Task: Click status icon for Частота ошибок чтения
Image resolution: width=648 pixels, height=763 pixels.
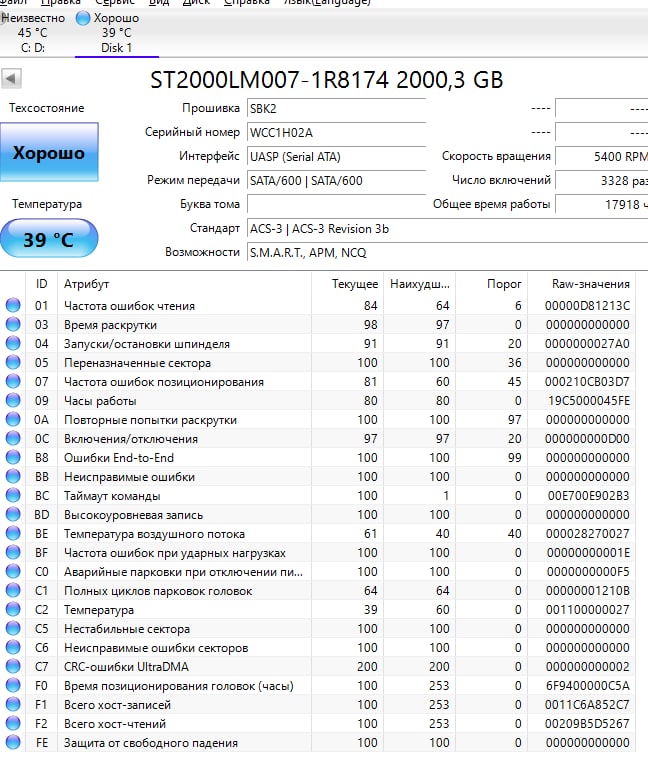Action: click(13, 305)
